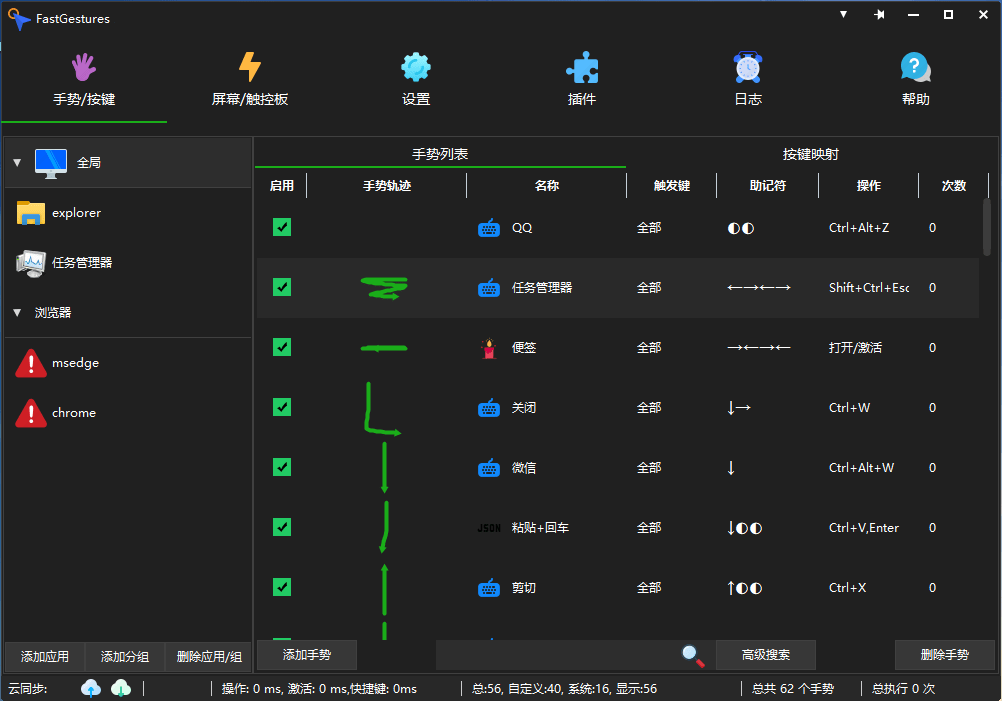Click the cloud upload sync icon

click(92, 688)
